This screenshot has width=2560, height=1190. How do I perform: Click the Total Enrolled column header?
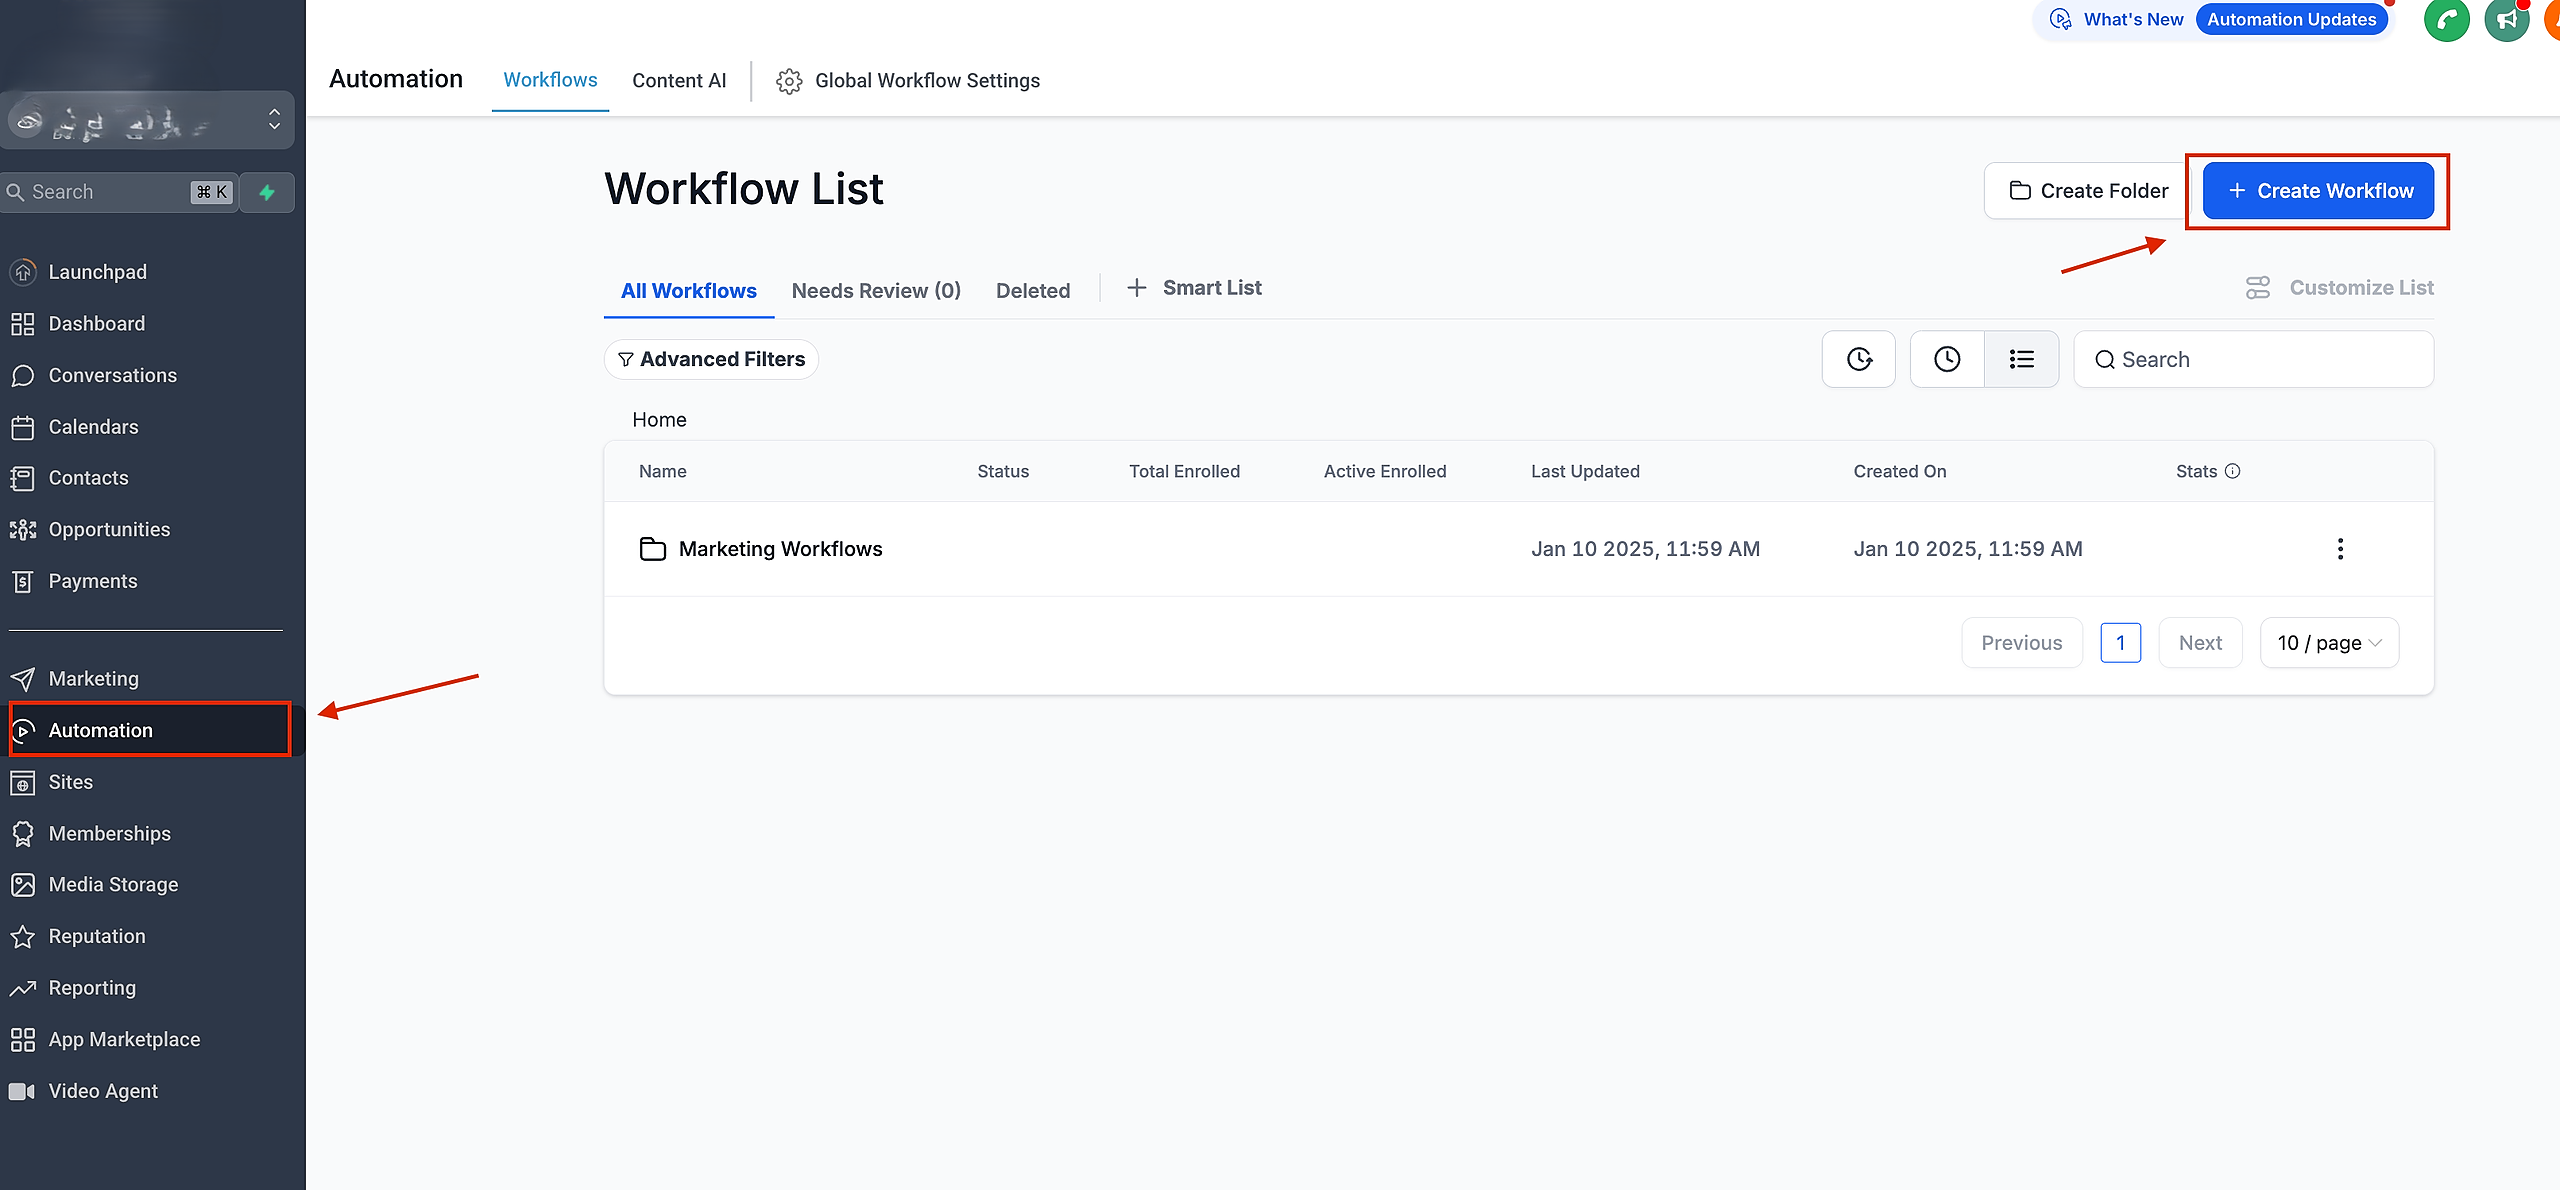coord(1184,471)
